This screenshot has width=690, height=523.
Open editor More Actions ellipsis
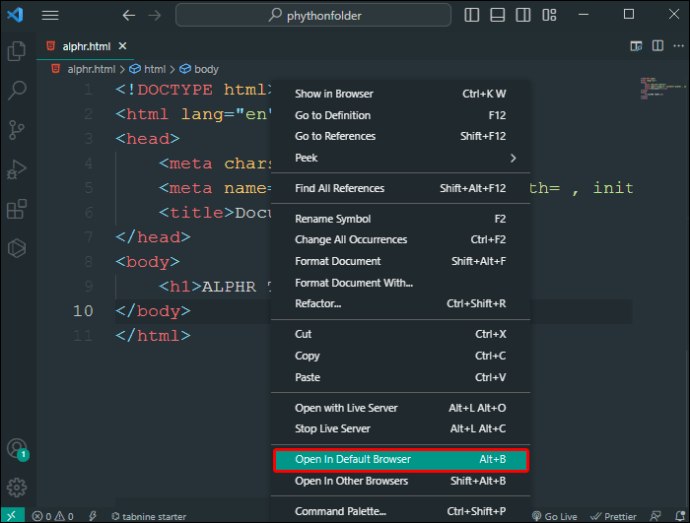pyautogui.click(x=679, y=46)
